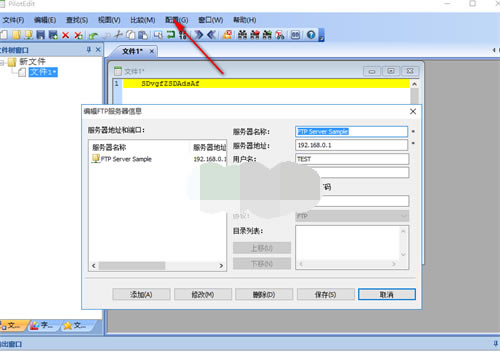Click the Save file toolbar icon

tap(40, 35)
